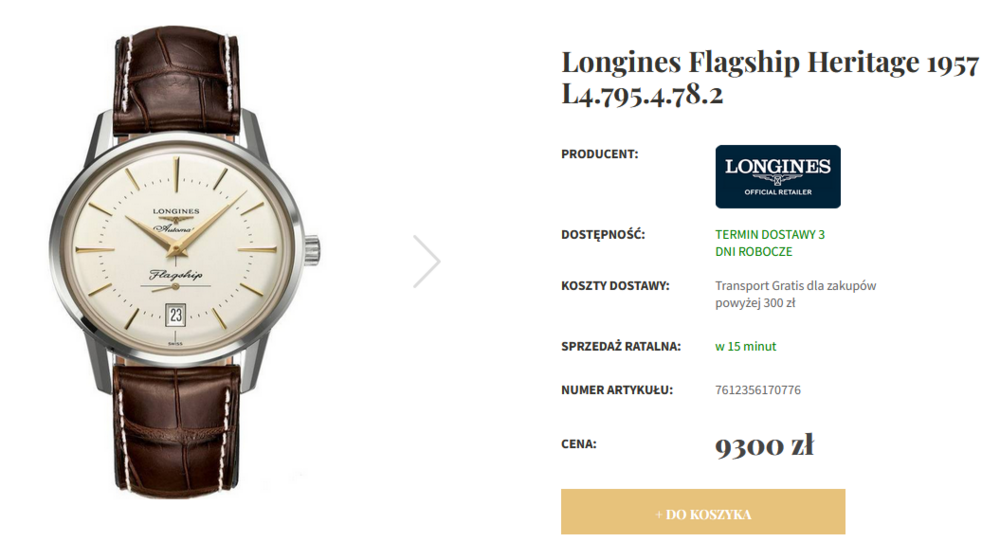Click the Flagship script on the dial

(x=176, y=275)
